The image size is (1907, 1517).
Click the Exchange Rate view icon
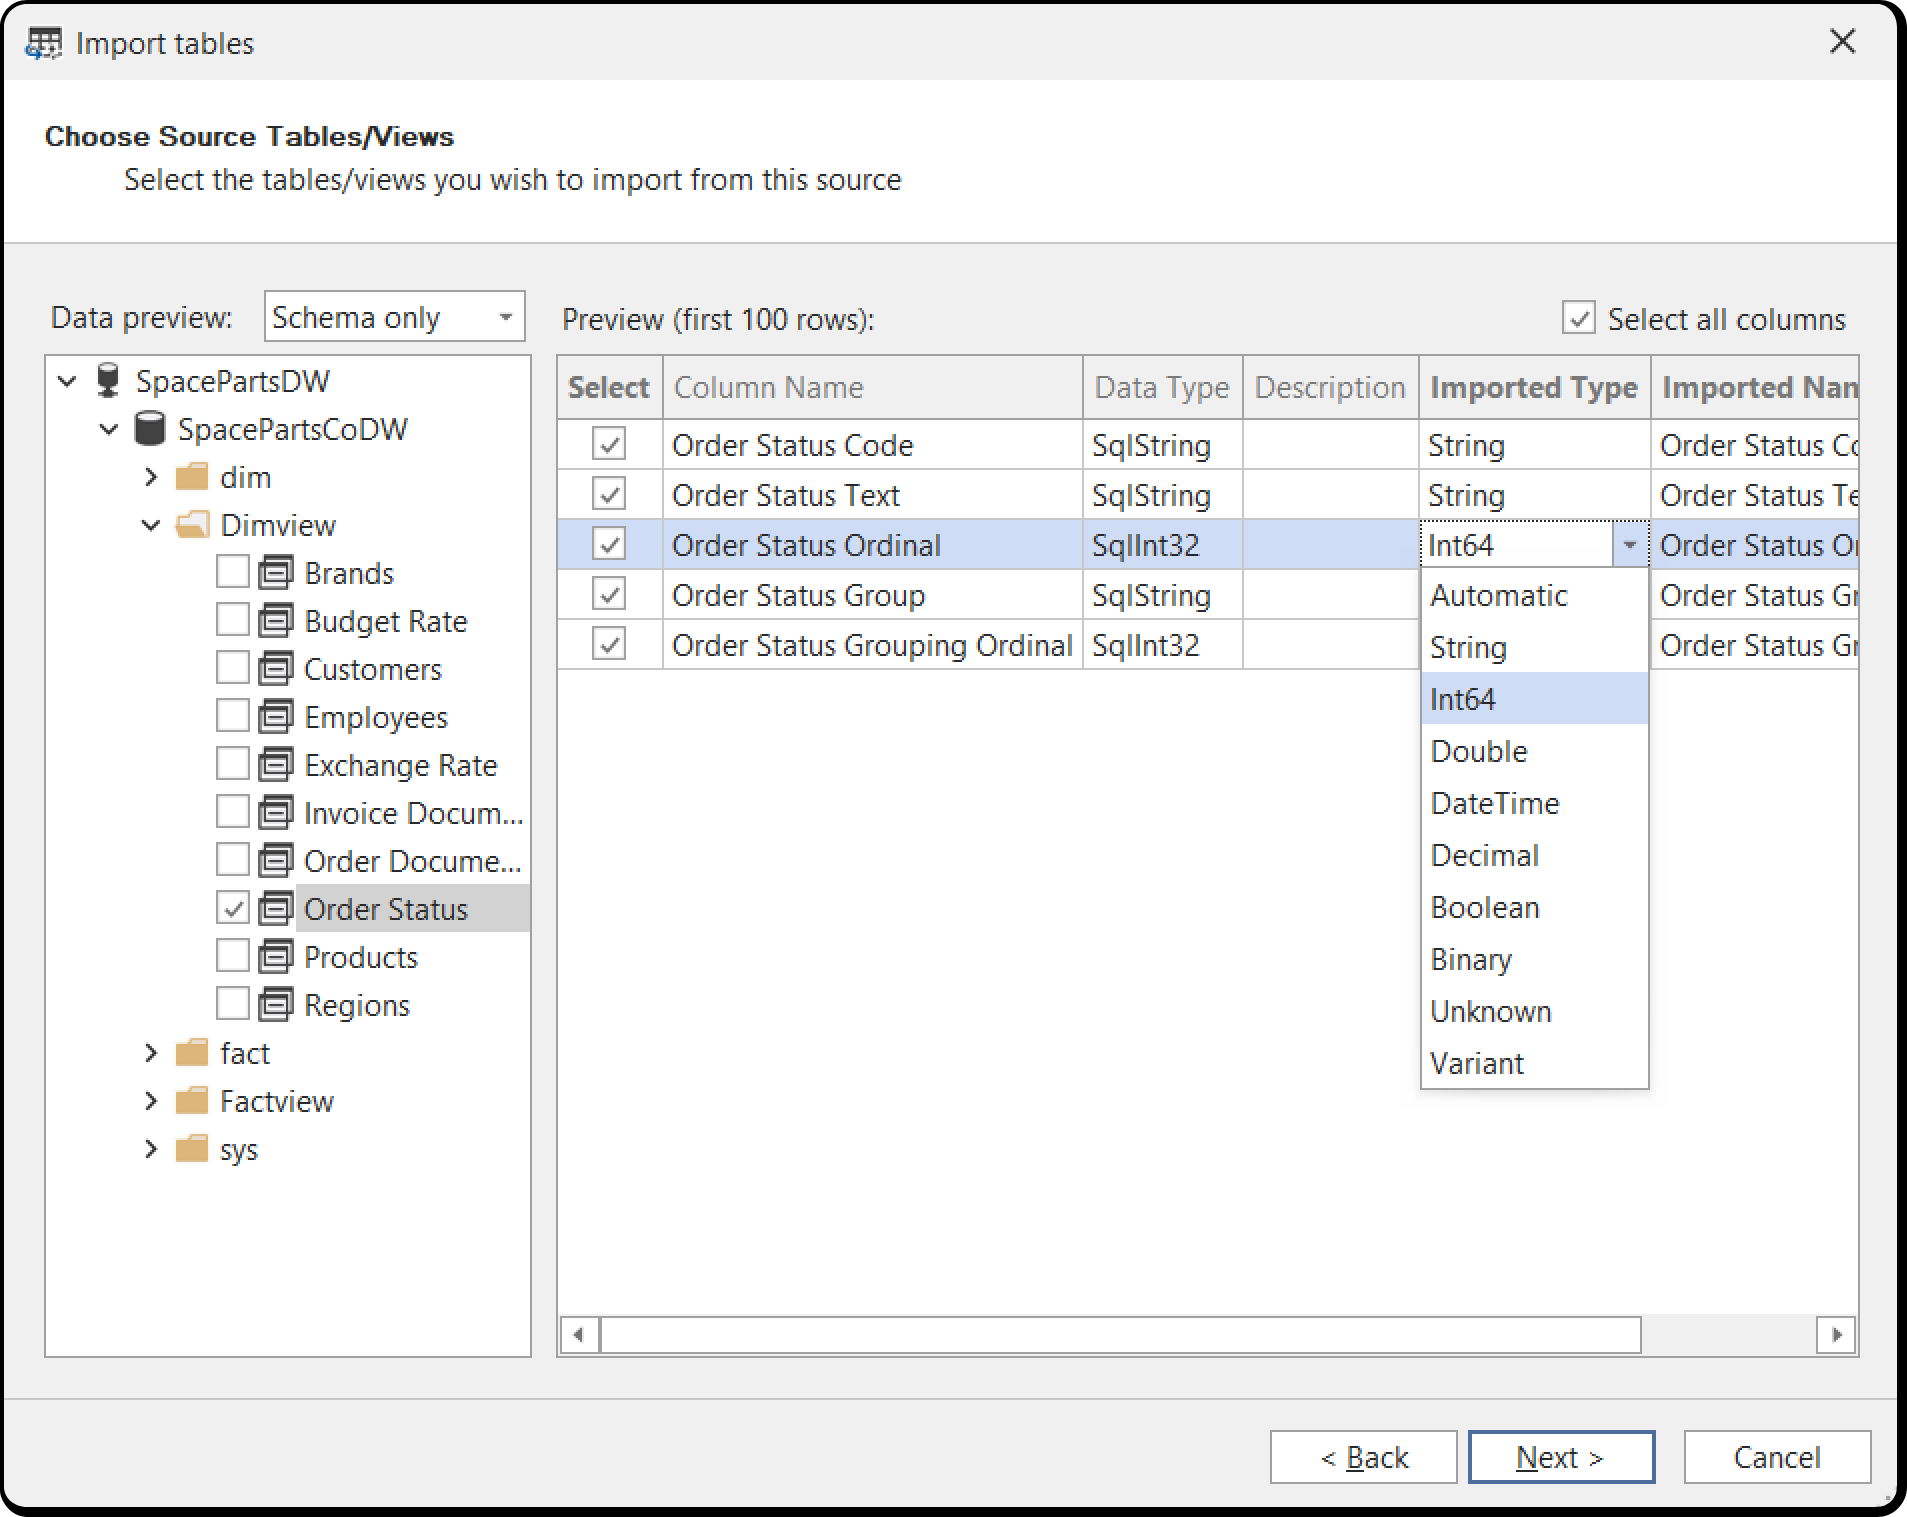coord(275,765)
